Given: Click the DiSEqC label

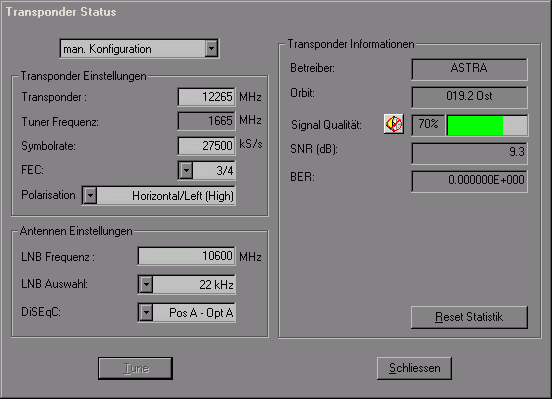Looking at the screenshot, I should point(41,312).
